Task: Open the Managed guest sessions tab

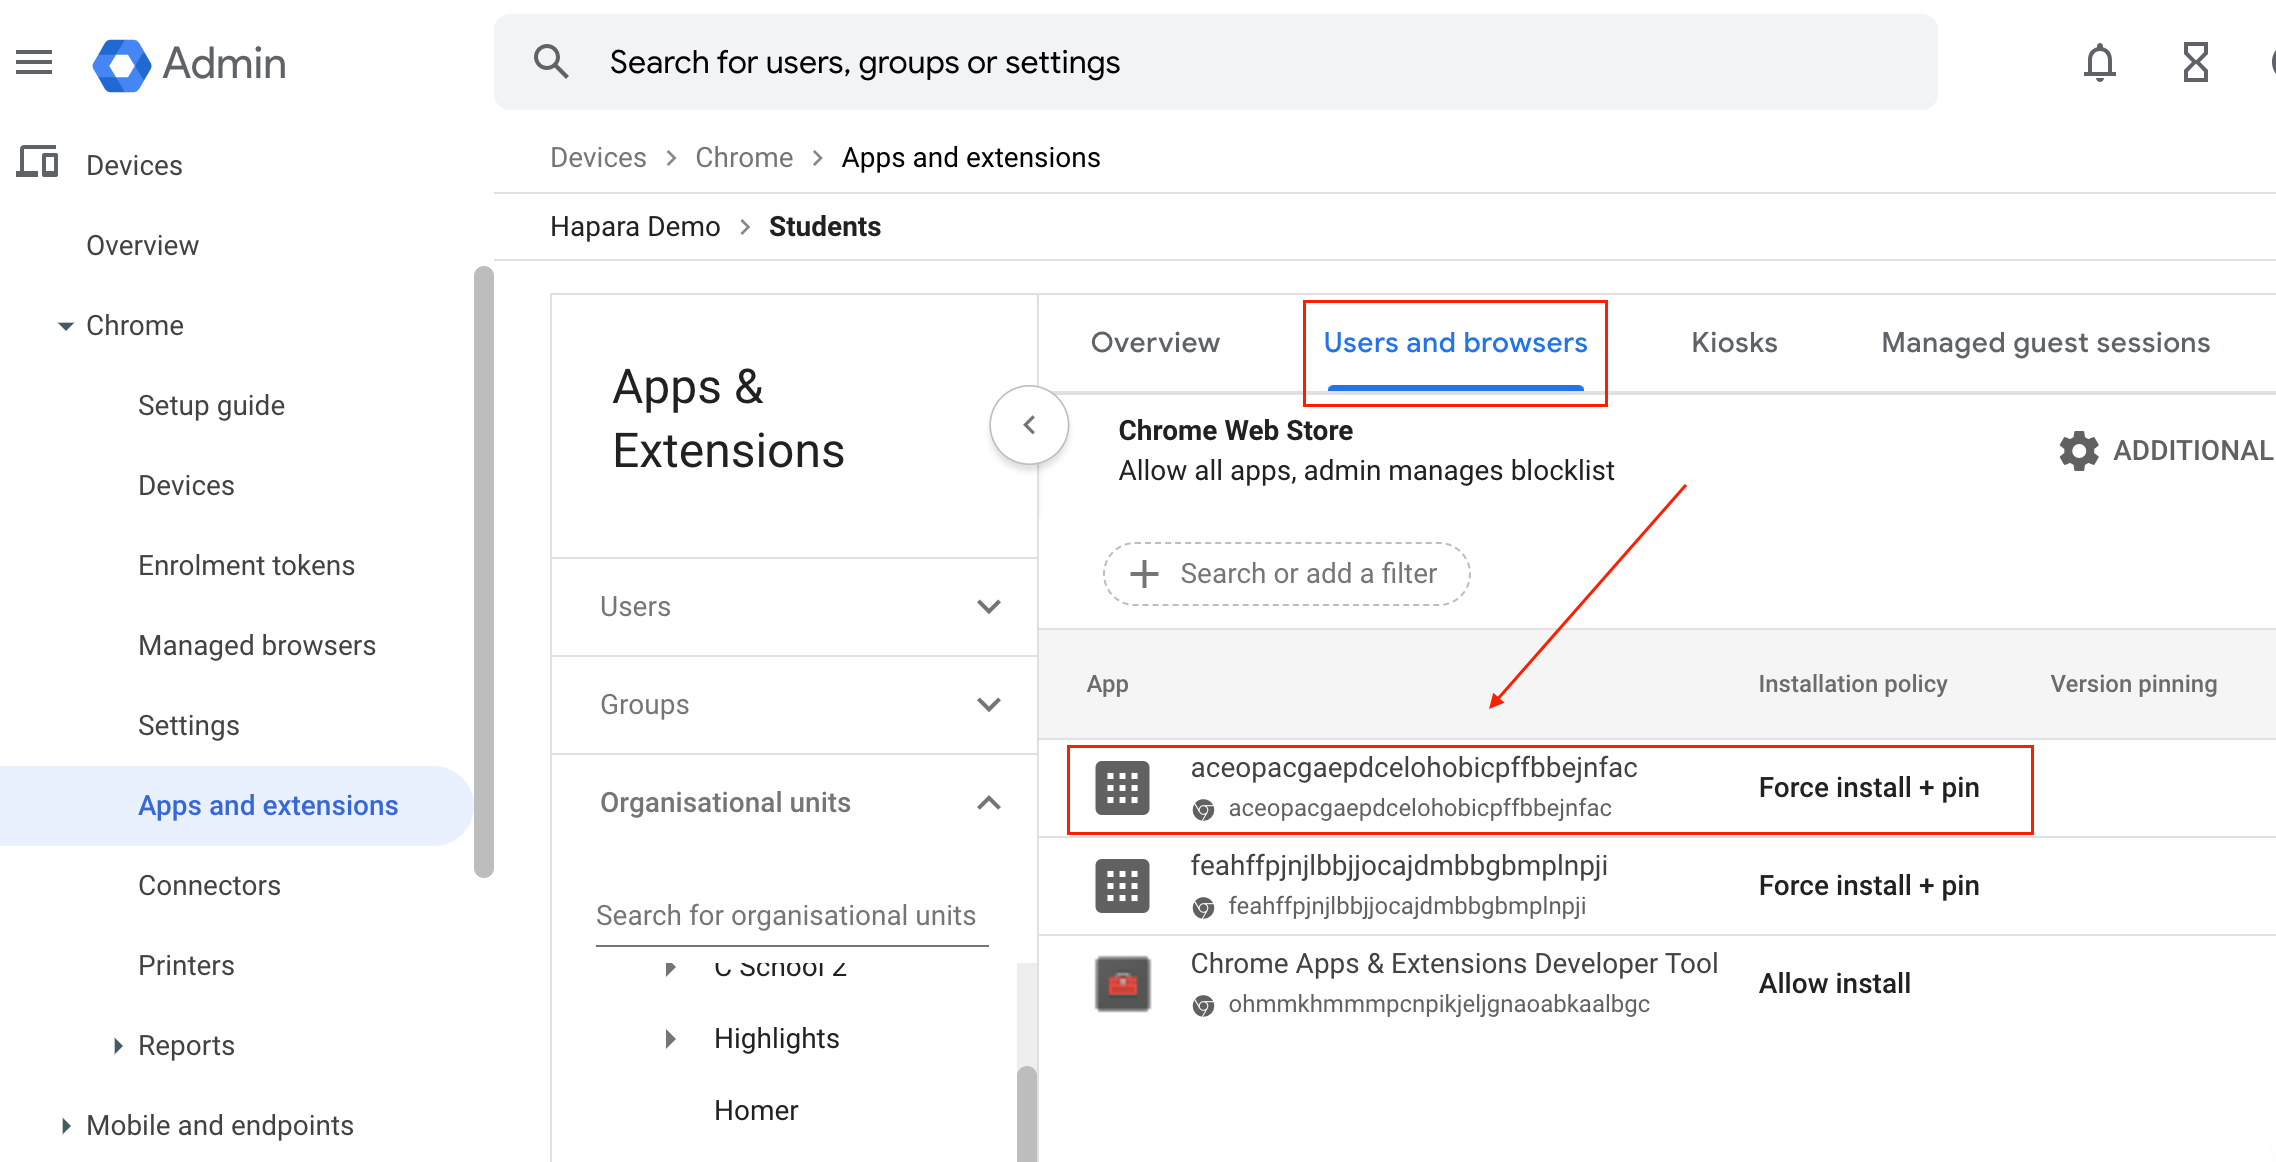Action: coord(2046,342)
